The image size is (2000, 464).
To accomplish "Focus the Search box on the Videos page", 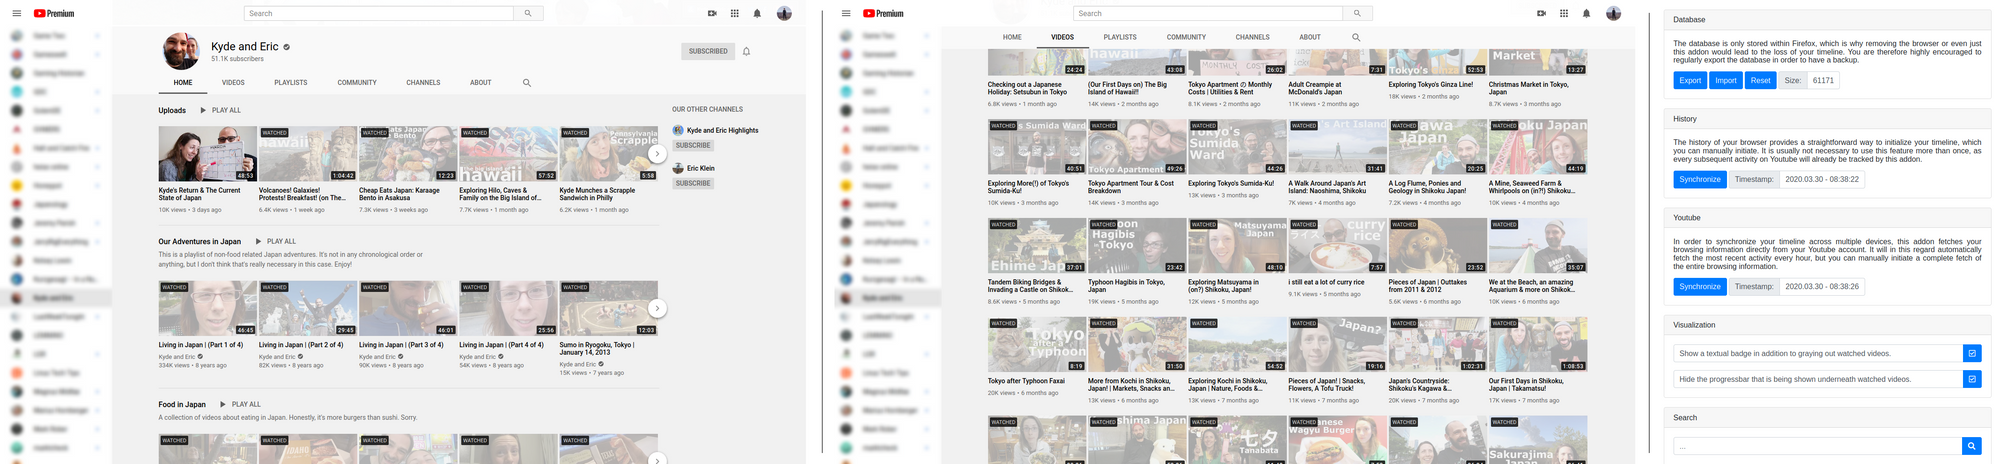I will (1208, 13).
